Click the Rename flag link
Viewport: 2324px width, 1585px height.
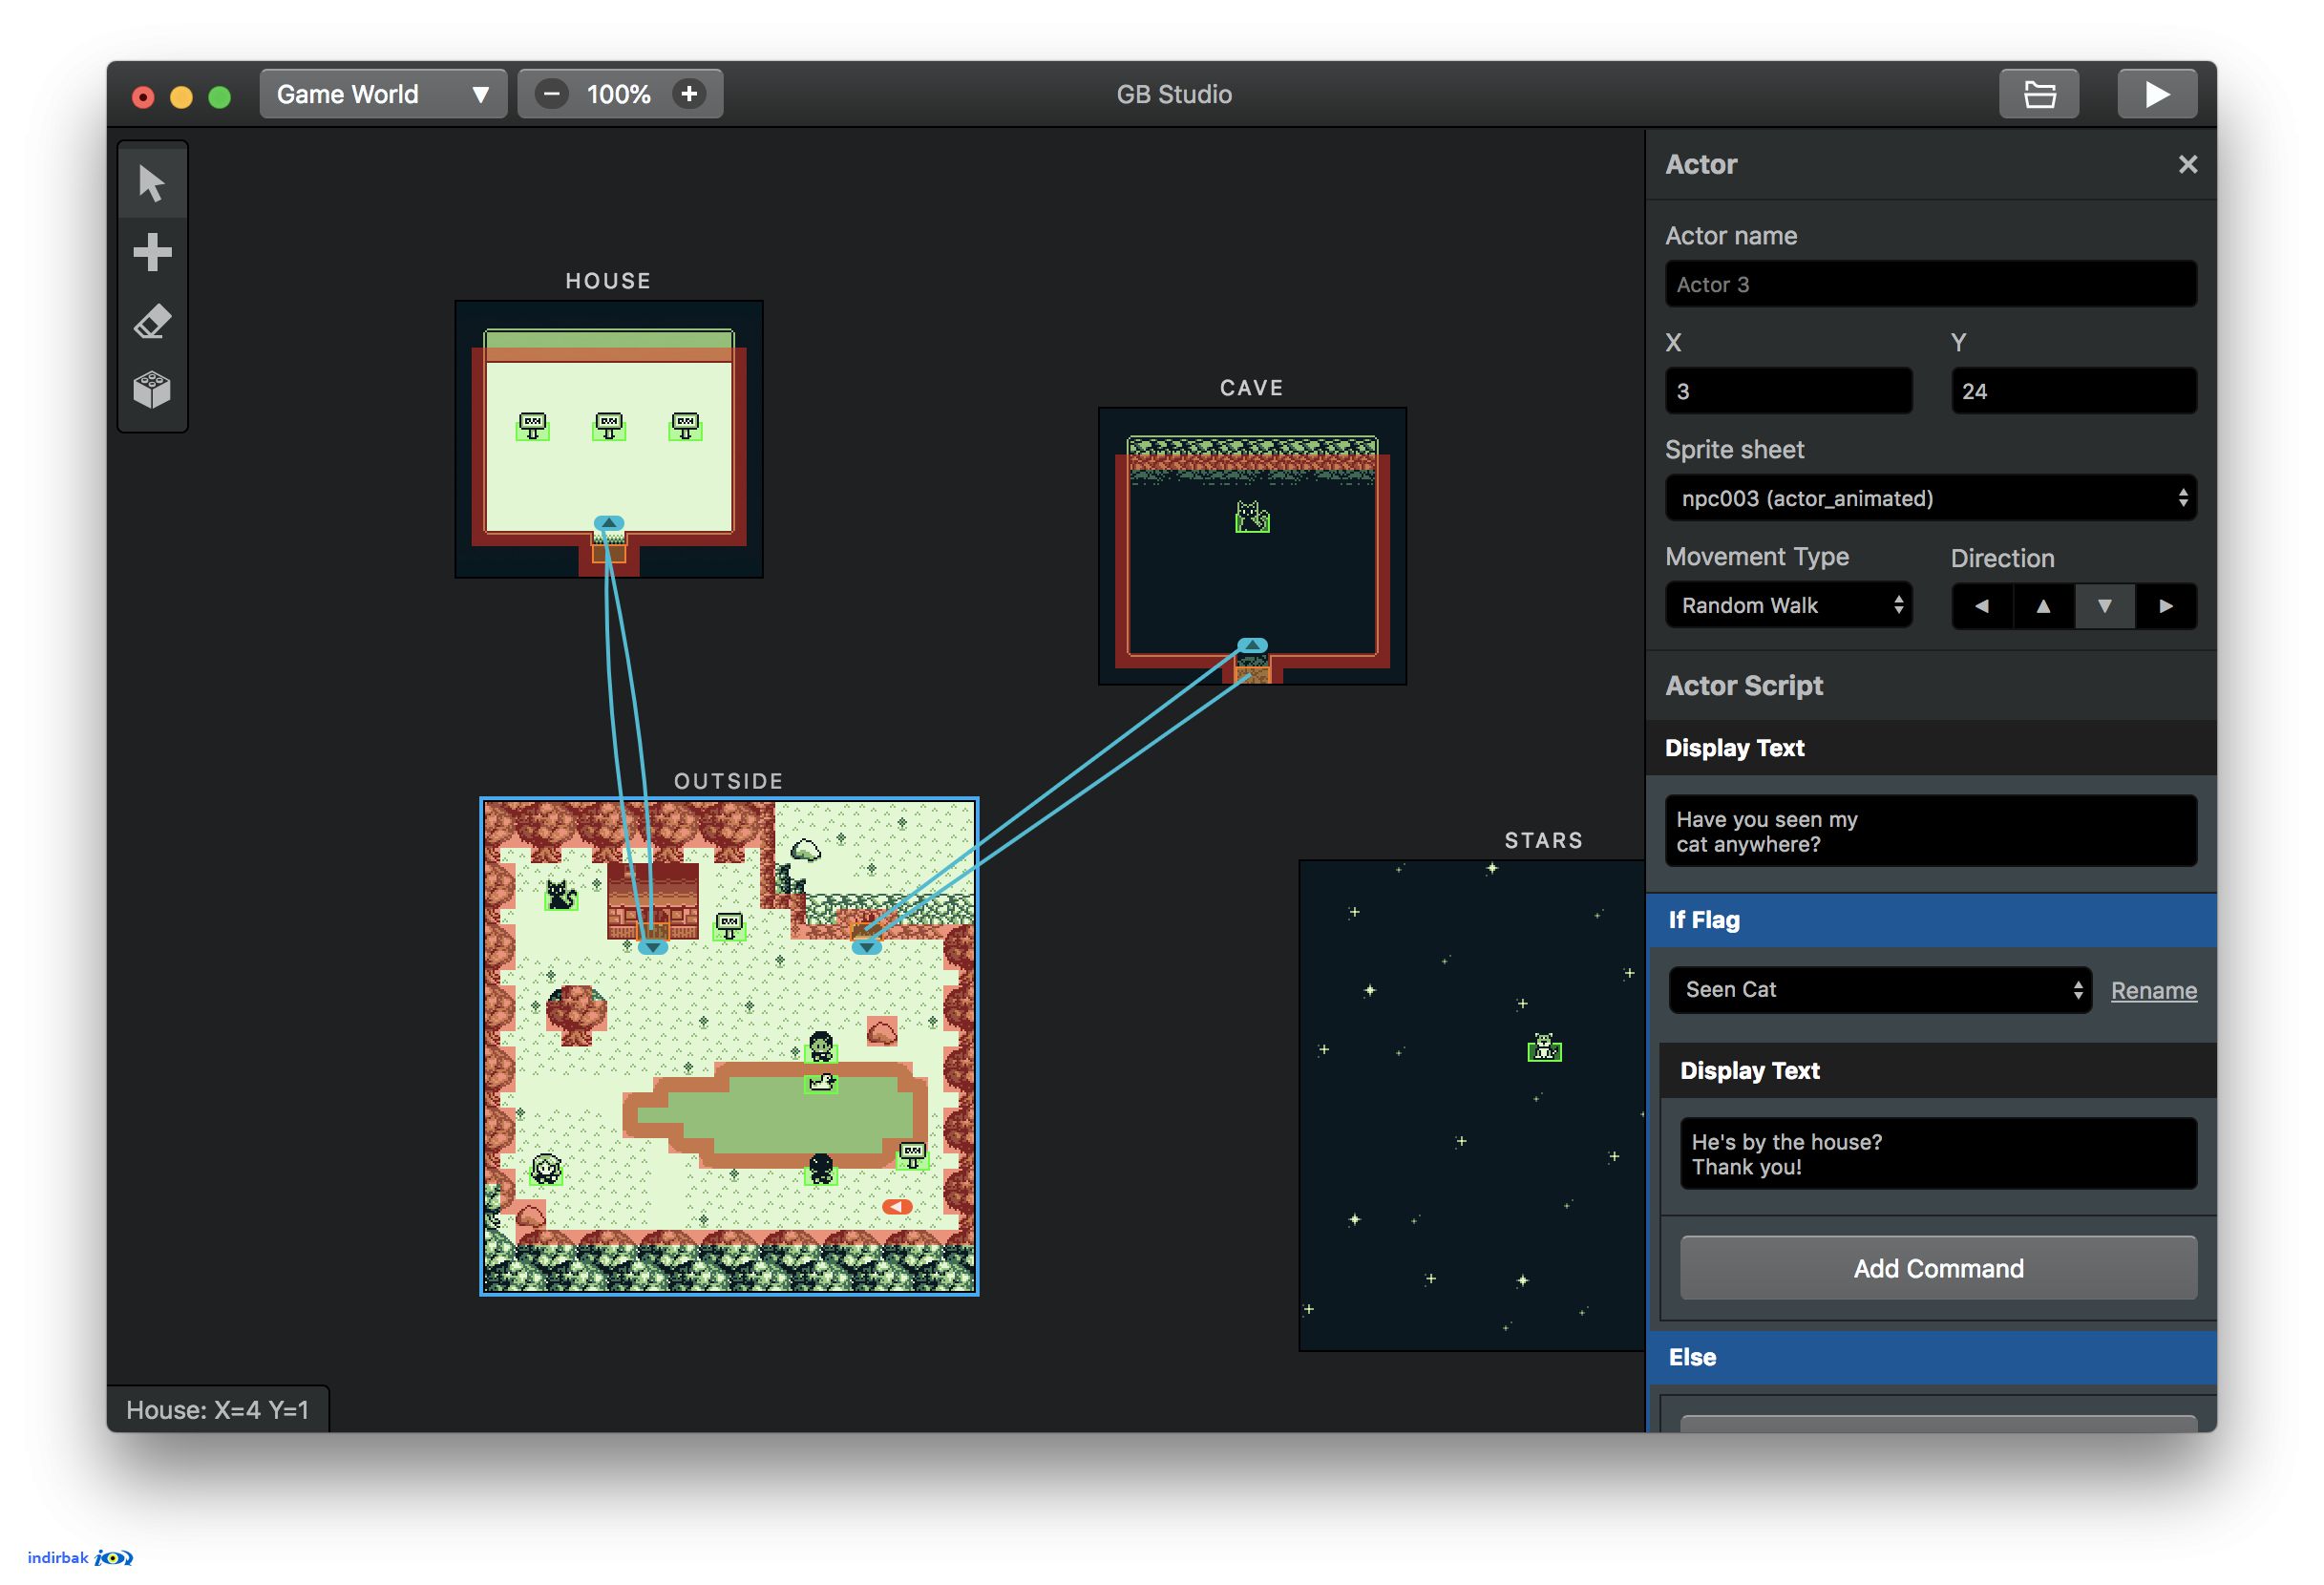(2154, 990)
